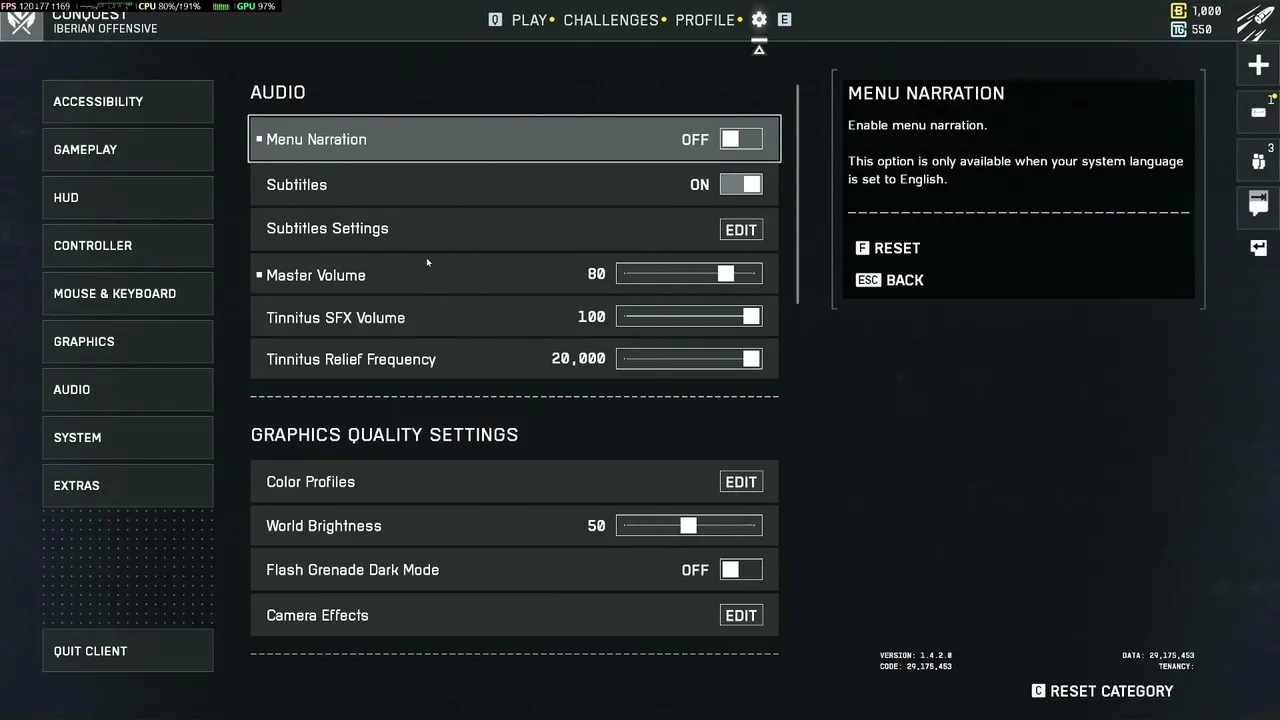Open the mail inbox envelope icon

pos(1258,112)
